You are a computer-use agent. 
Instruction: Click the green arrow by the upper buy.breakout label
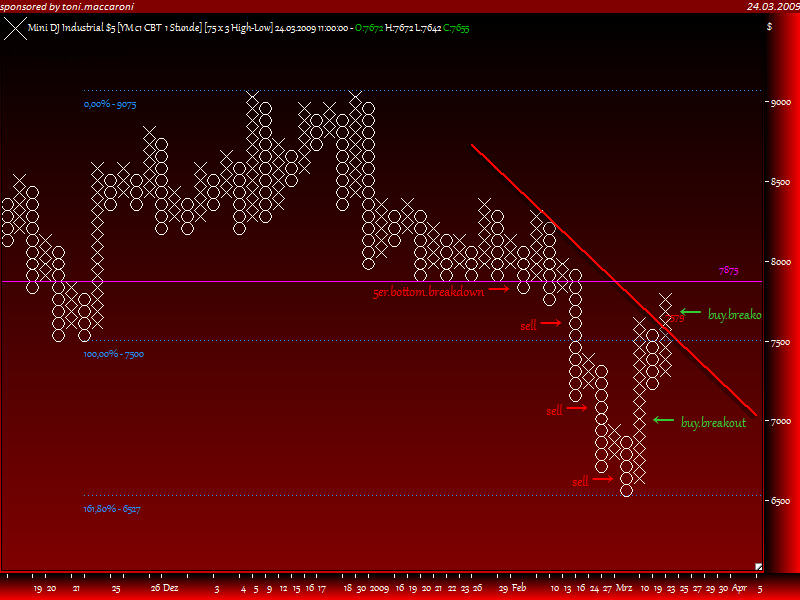690,312
